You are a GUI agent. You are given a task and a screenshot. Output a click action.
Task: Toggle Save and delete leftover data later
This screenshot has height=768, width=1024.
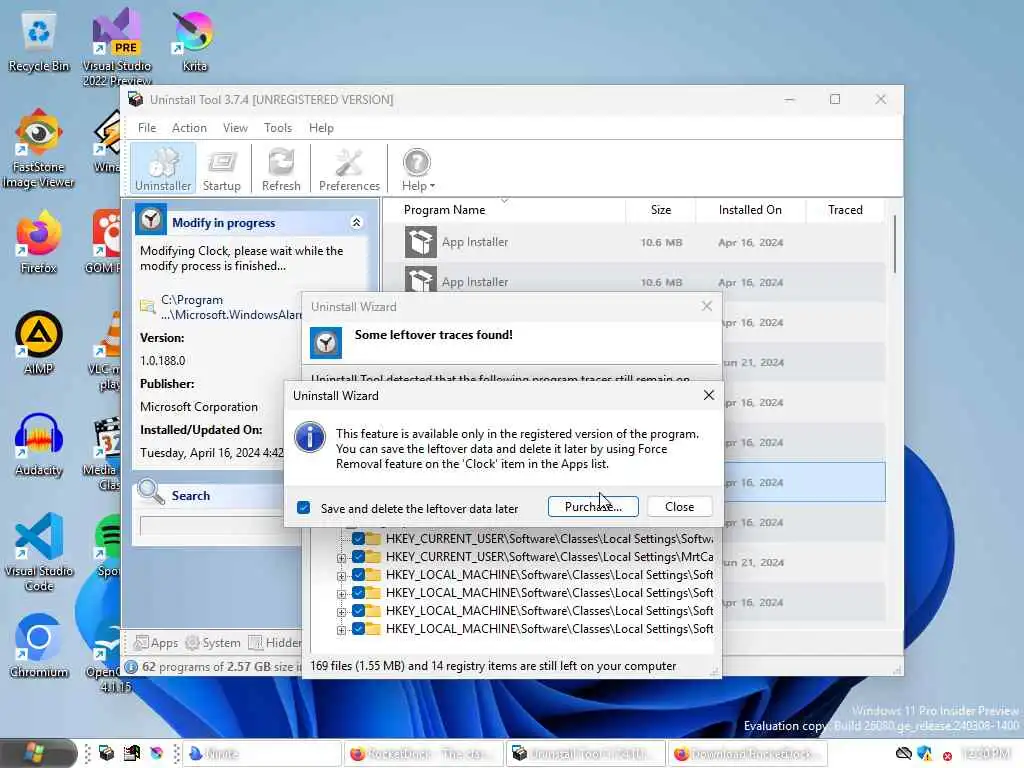[304, 507]
